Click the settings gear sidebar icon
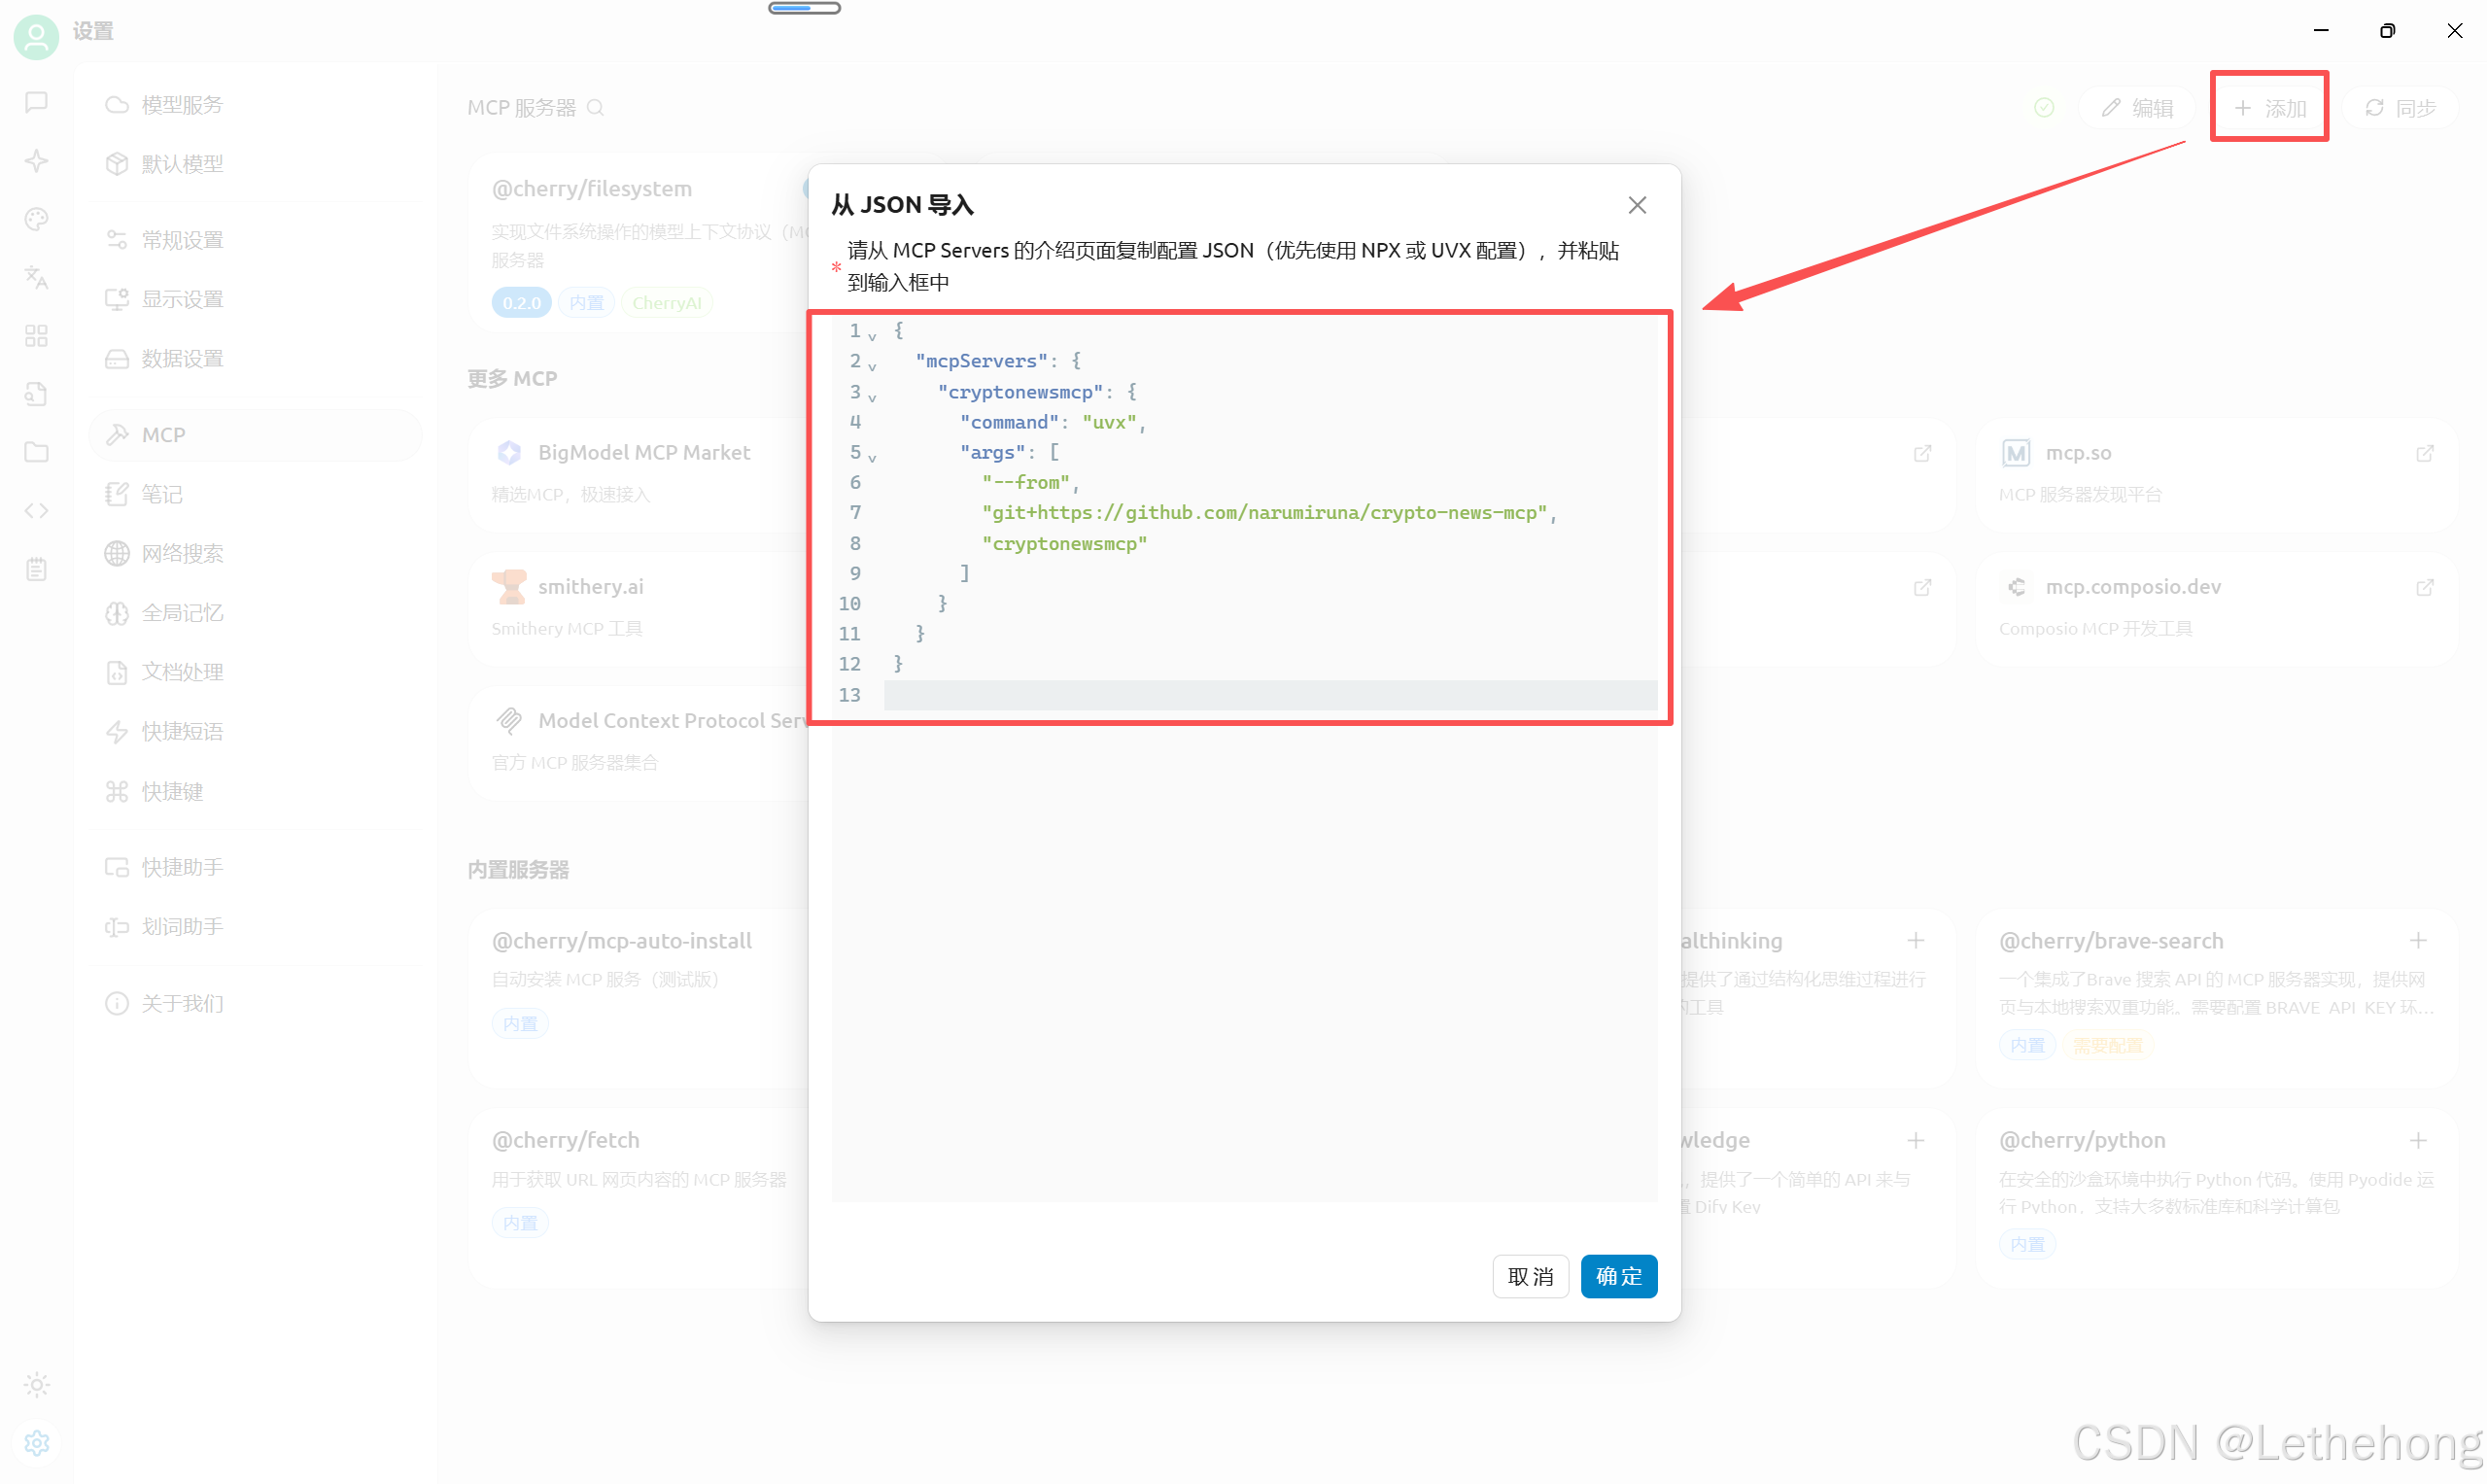Viewport: 2487px width, 1484px height. click(36, 1442)
